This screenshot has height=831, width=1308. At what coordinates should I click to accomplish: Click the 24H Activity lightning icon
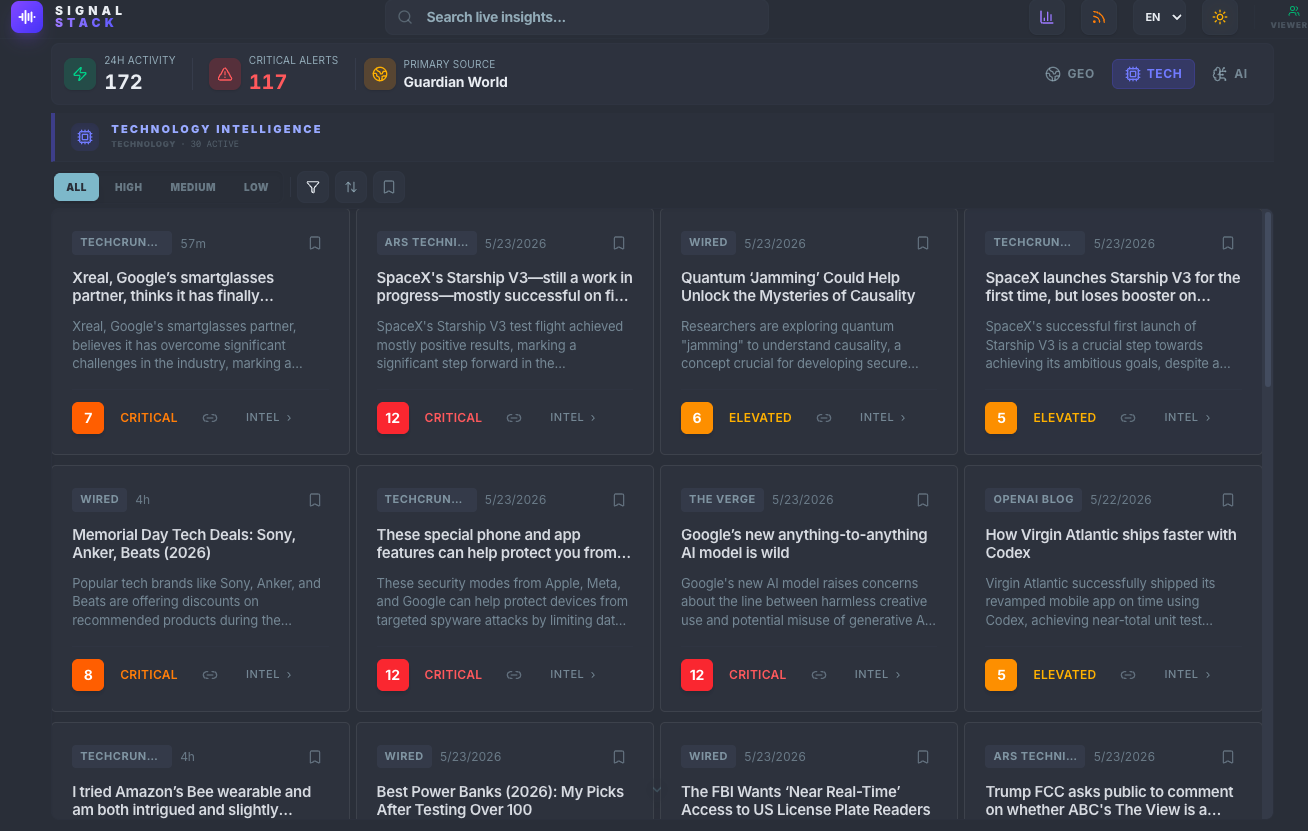coord(80,74)
